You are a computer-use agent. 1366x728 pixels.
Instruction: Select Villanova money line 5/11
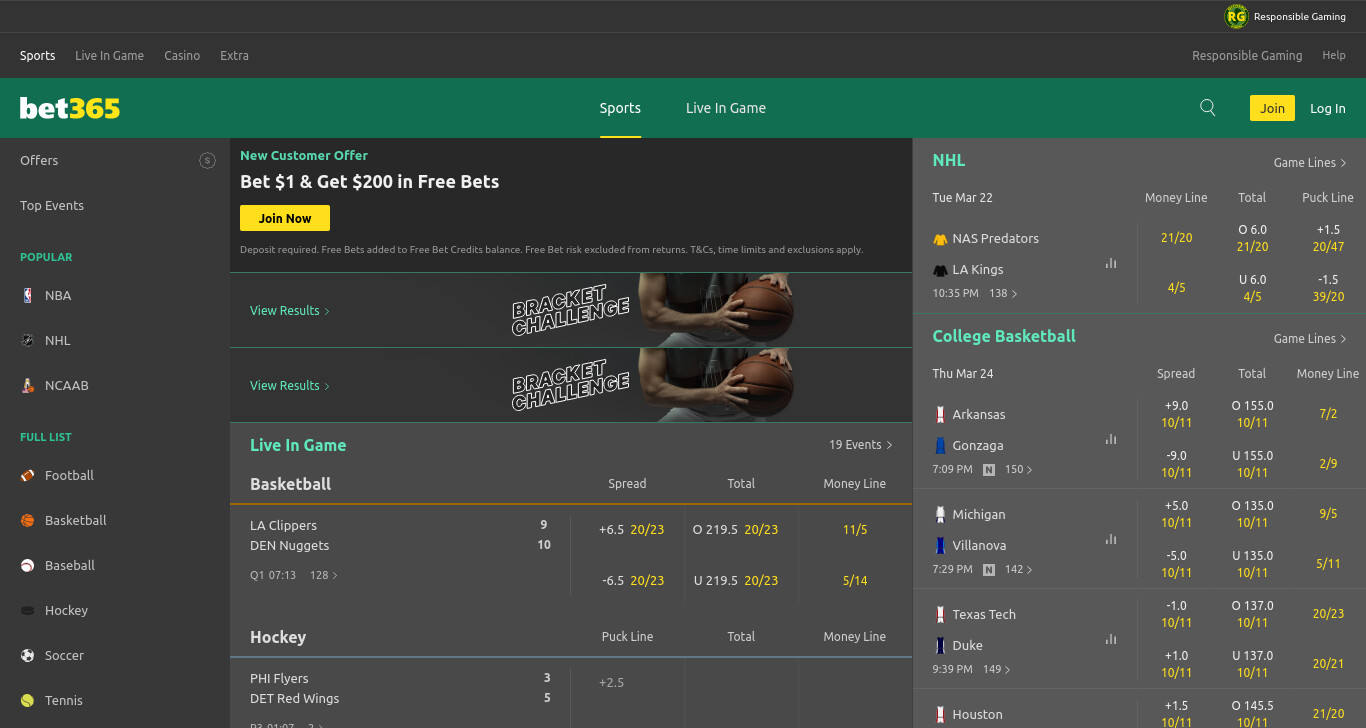[x=1328, y=564]
